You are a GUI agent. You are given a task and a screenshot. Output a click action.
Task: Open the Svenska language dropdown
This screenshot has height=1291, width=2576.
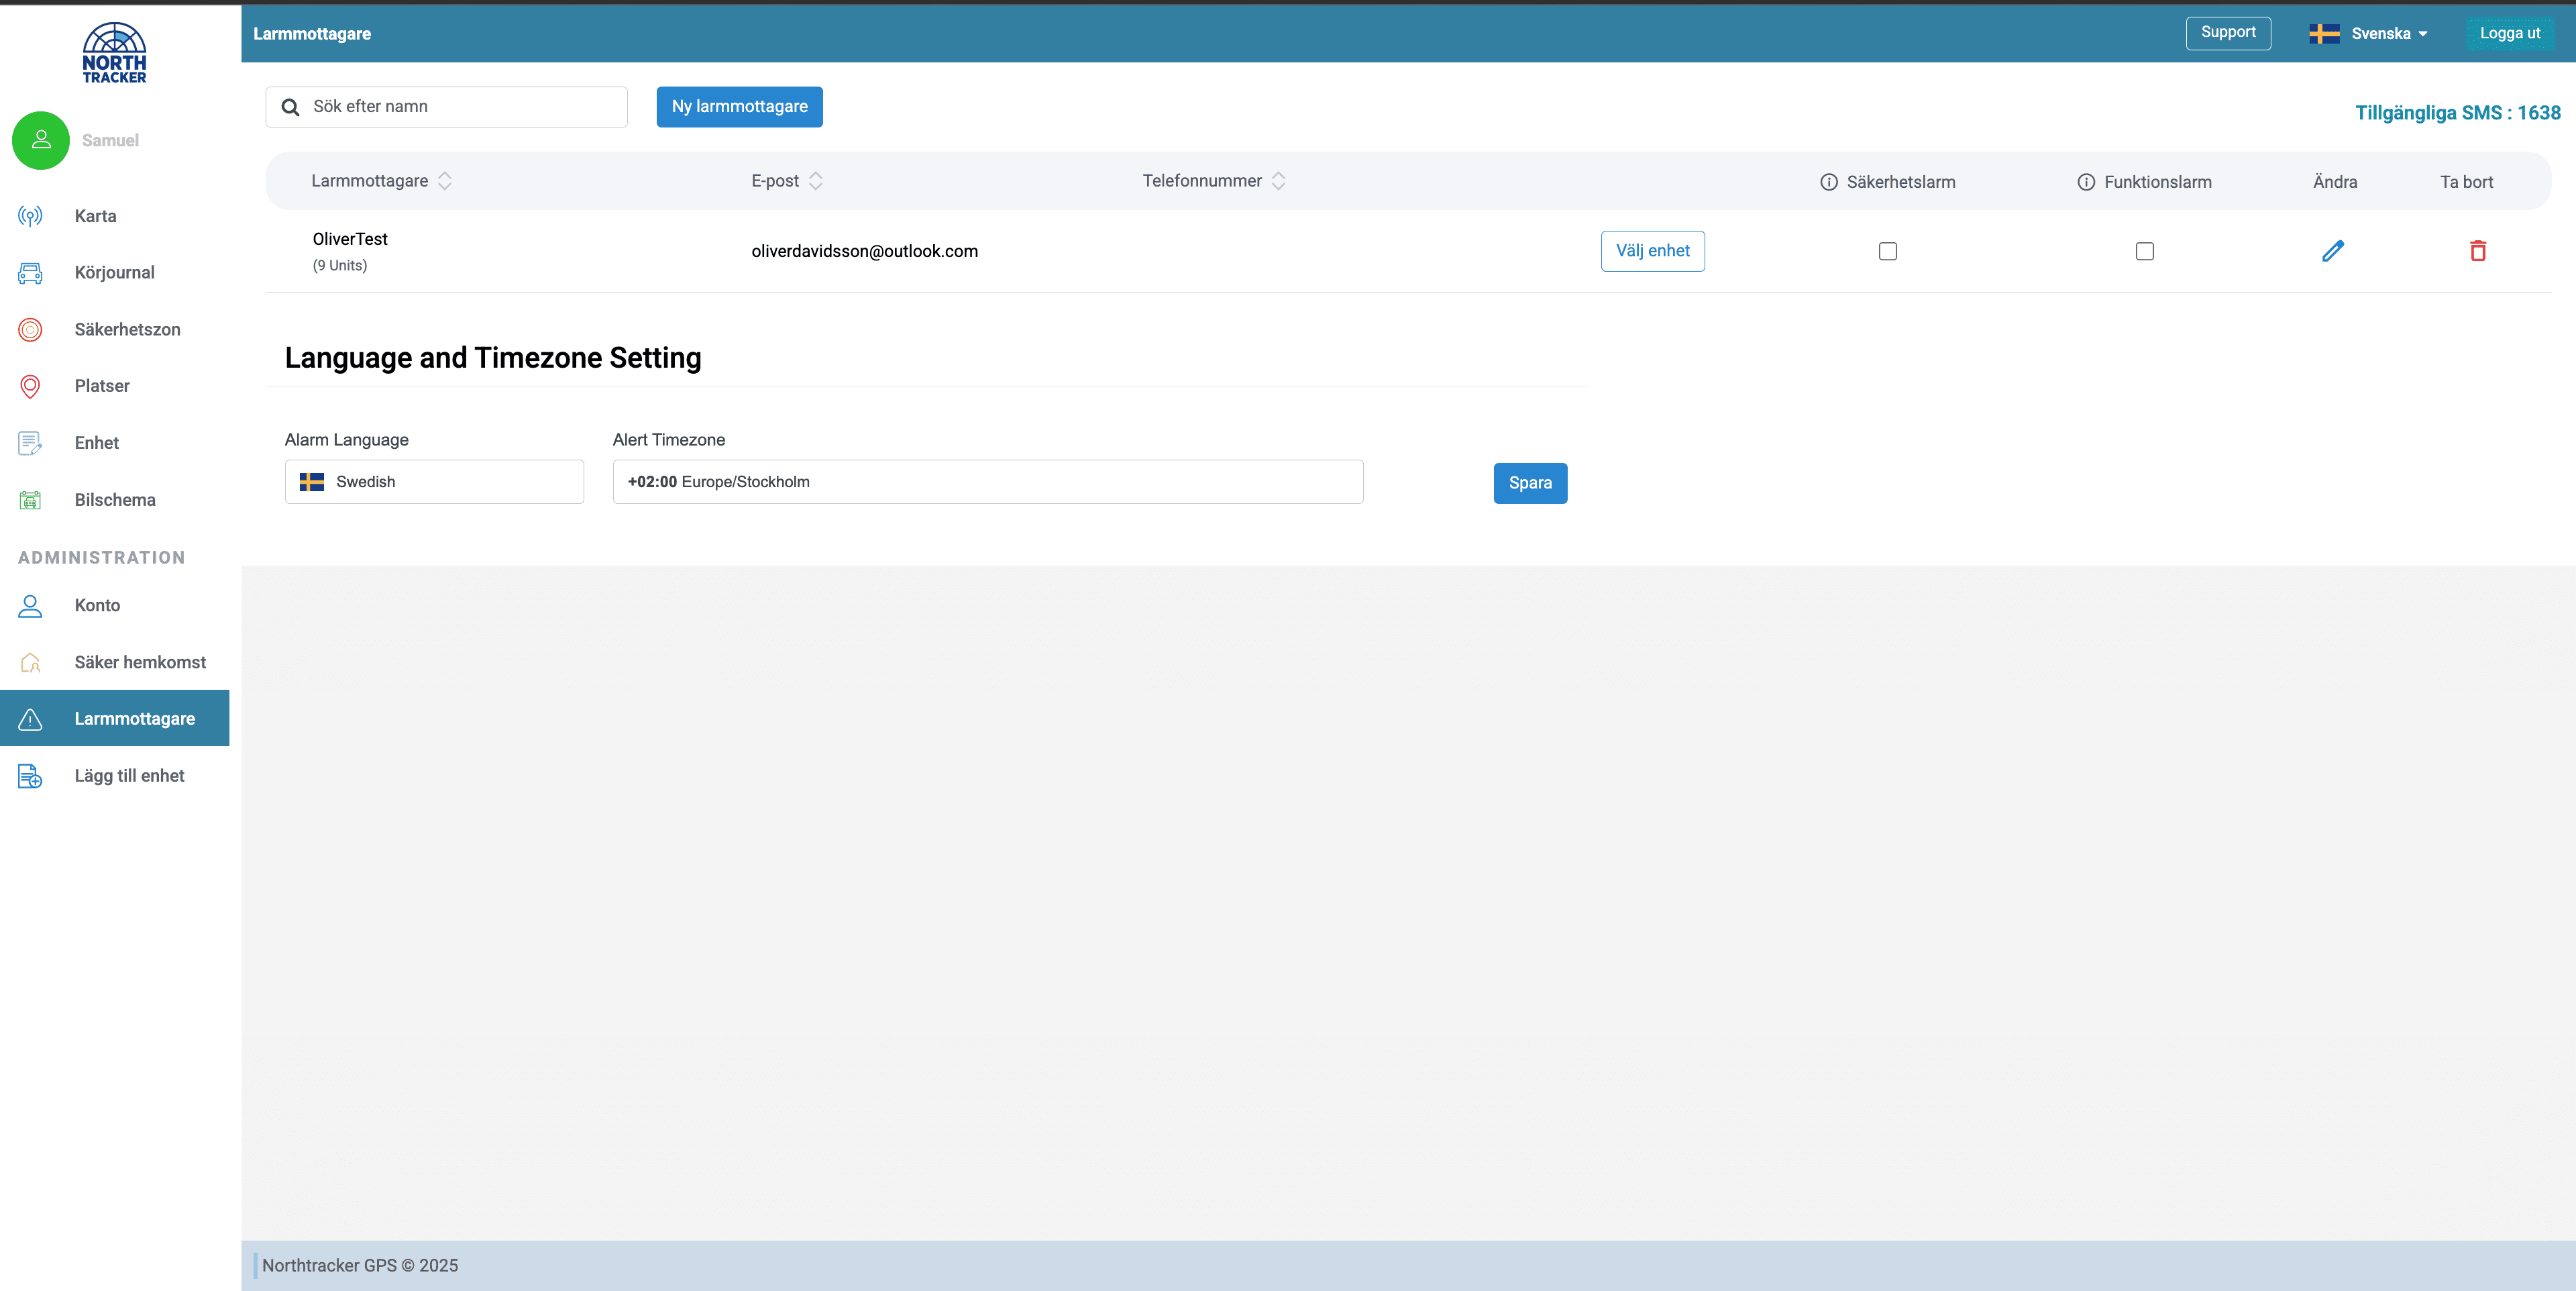2369,34
